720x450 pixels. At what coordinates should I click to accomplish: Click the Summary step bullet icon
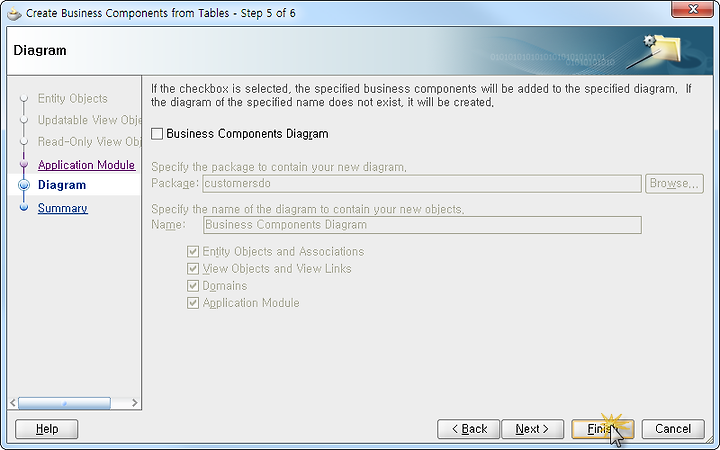point(24,208)
